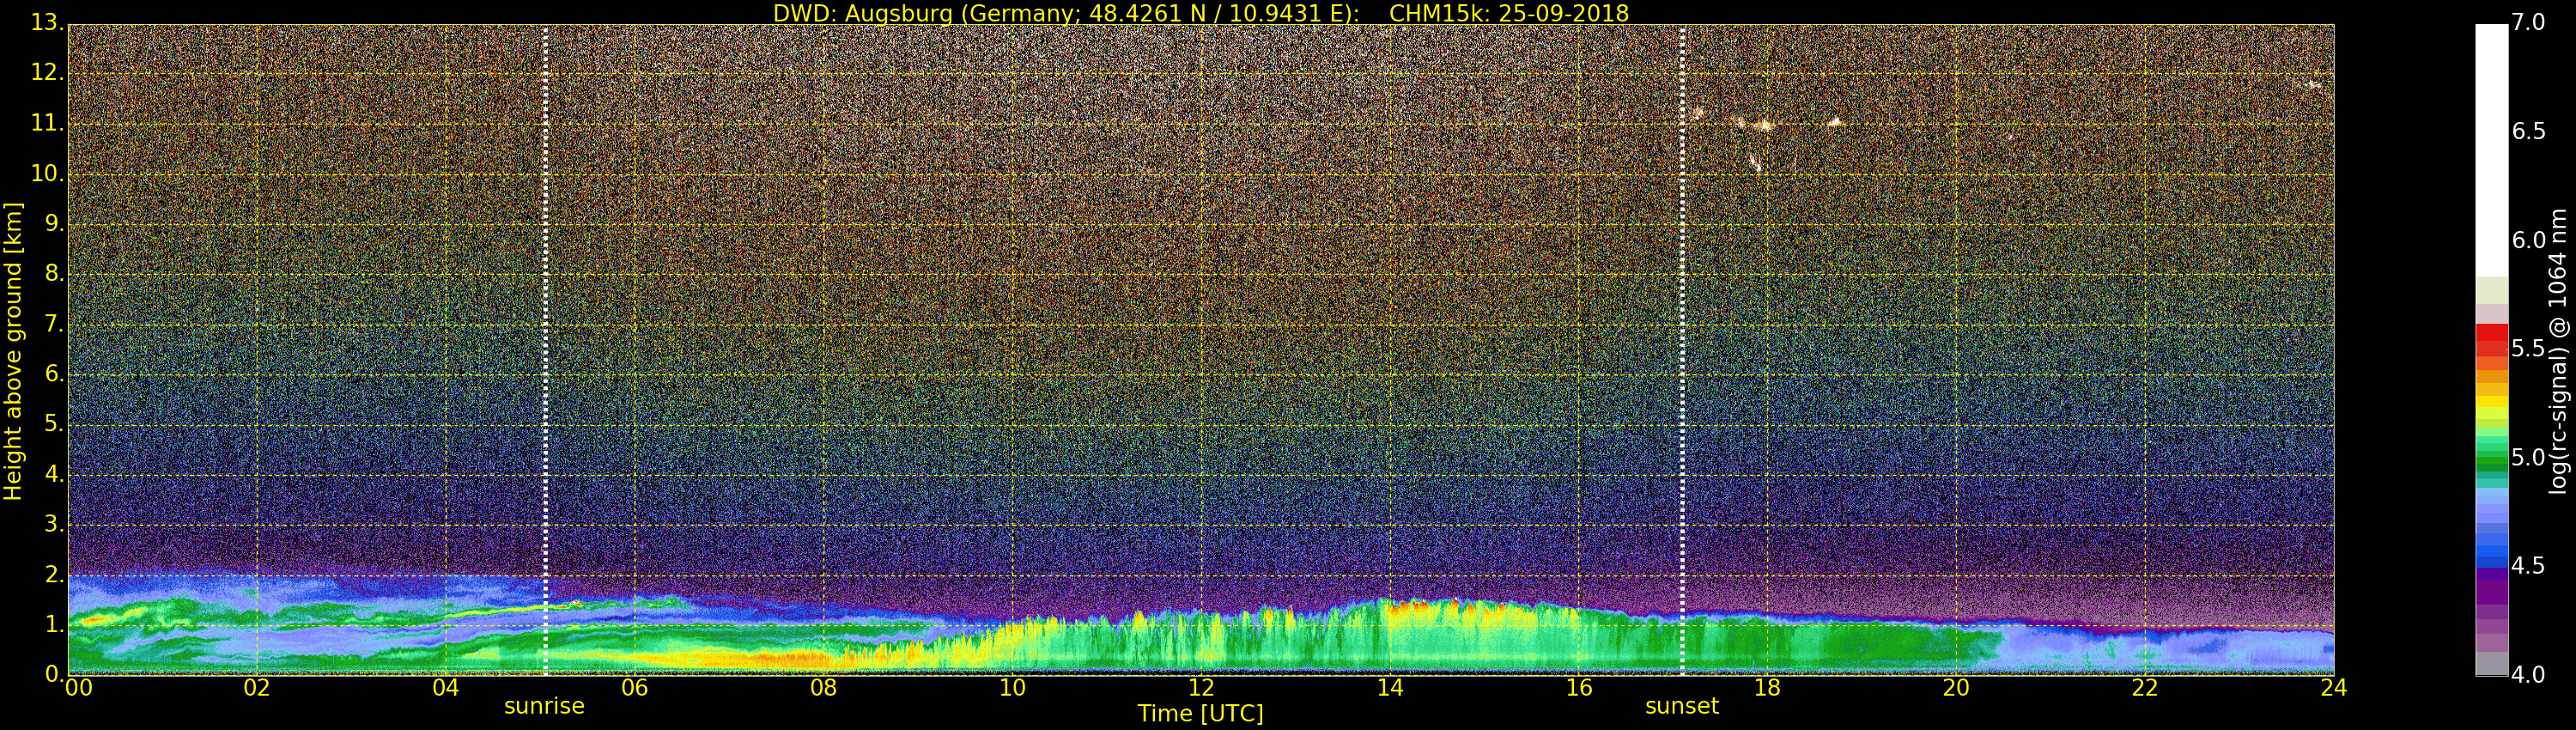Screen dimensions: 2576x730
Task: Select the 06 tick on the time axis
Action: (634, 688)
